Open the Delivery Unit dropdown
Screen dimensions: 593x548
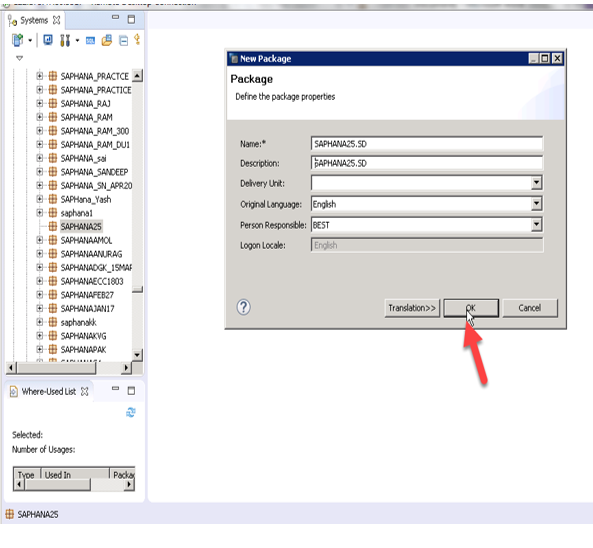tap(536, 183)
